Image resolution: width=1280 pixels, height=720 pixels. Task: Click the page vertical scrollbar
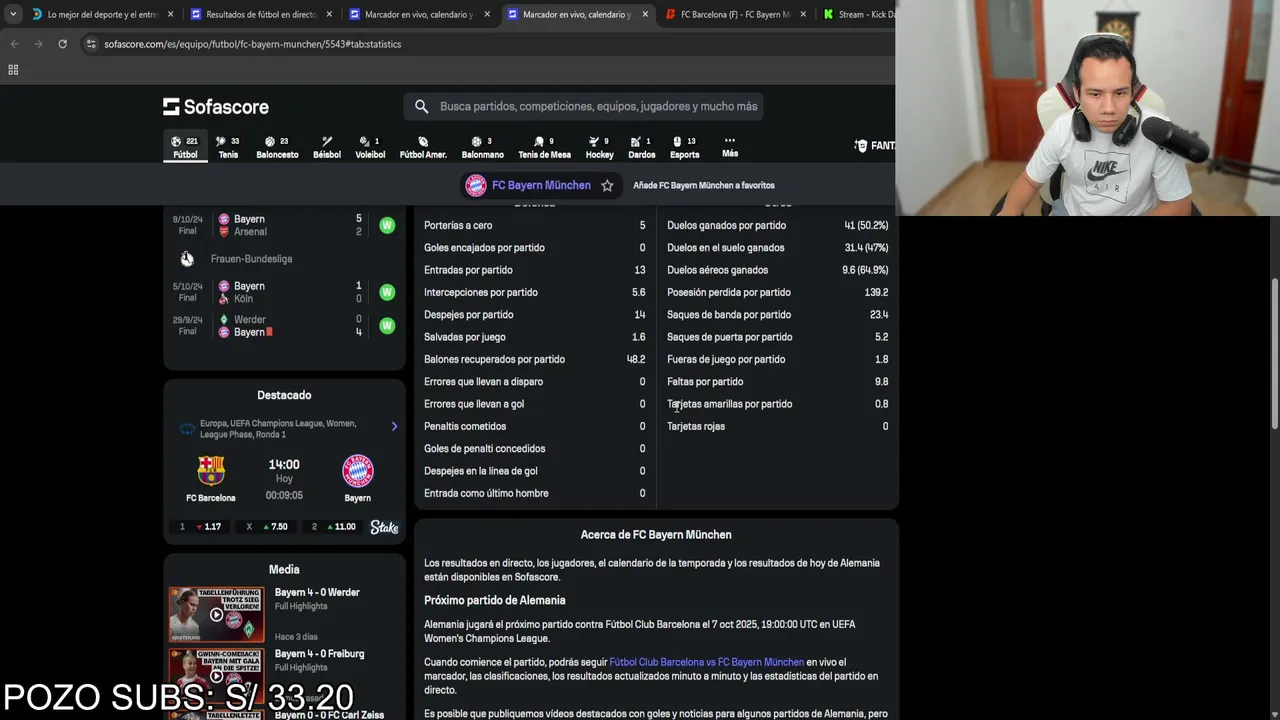pos(1275,353)
